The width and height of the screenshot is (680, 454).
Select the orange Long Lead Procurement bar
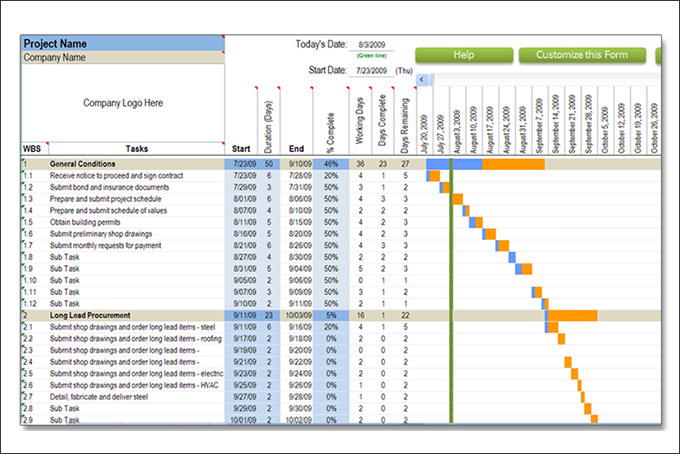[x=574, y=315]
